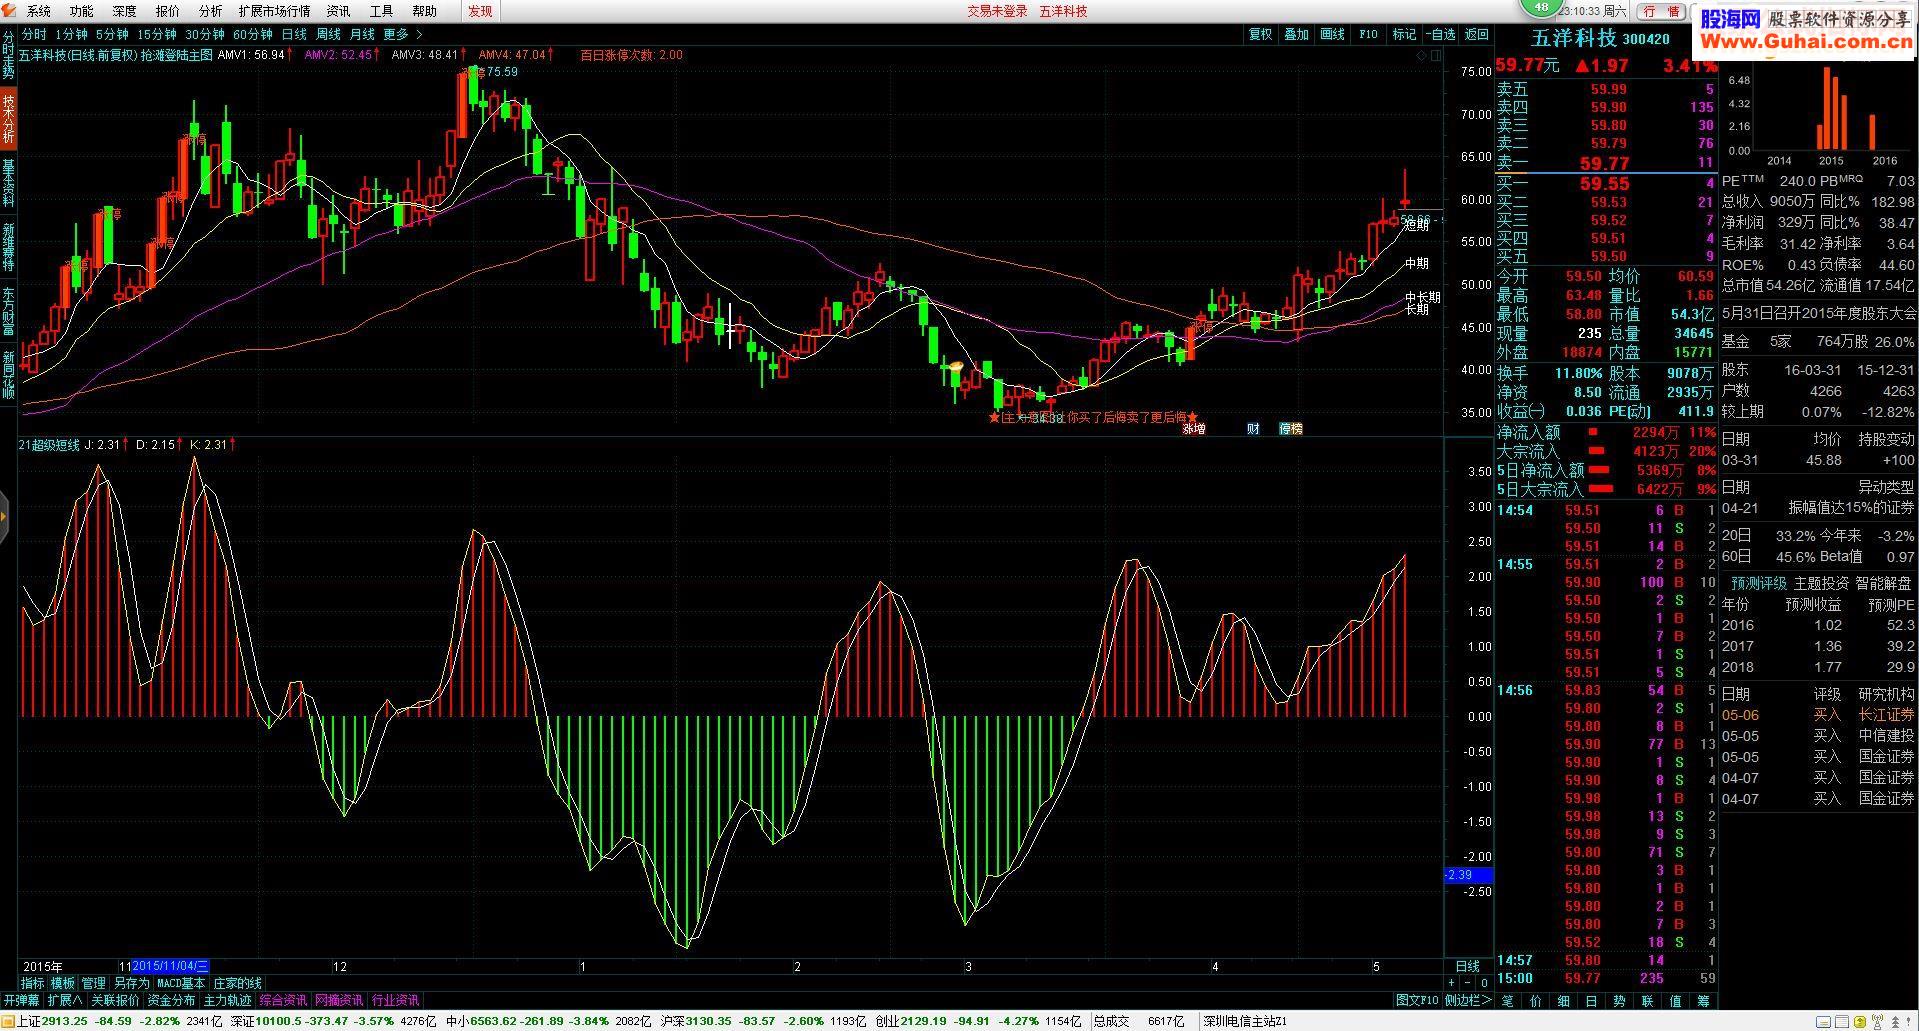
Task: Open 行业资讯 tab
Action: point(395,1000)
